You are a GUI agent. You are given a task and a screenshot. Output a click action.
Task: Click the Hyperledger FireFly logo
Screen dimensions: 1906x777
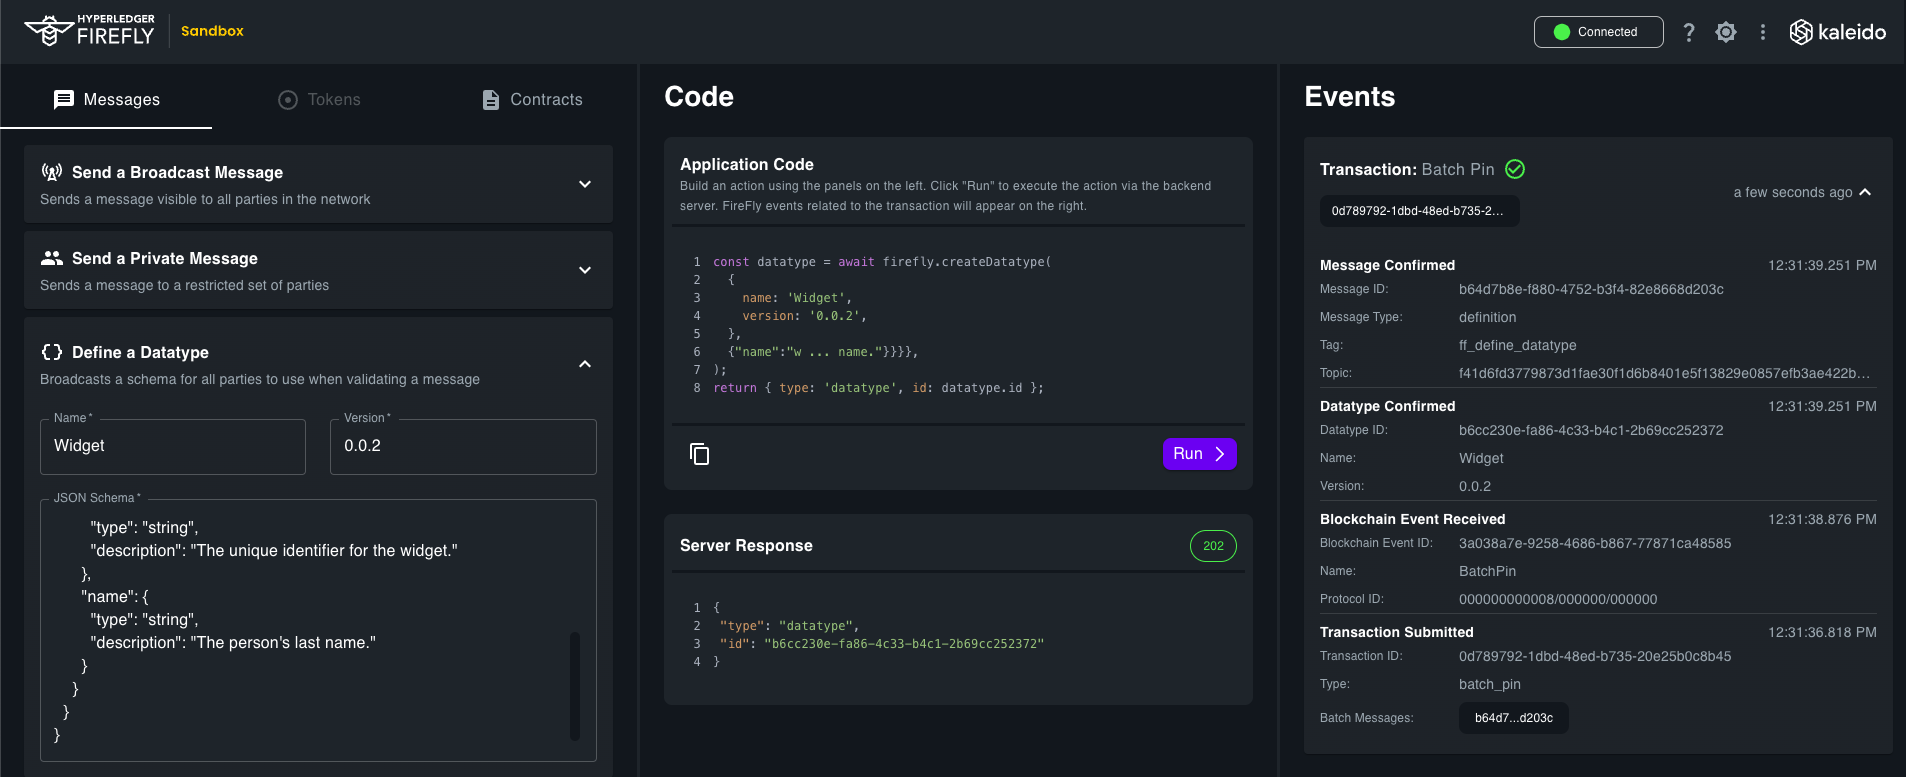tap(90, 31)
